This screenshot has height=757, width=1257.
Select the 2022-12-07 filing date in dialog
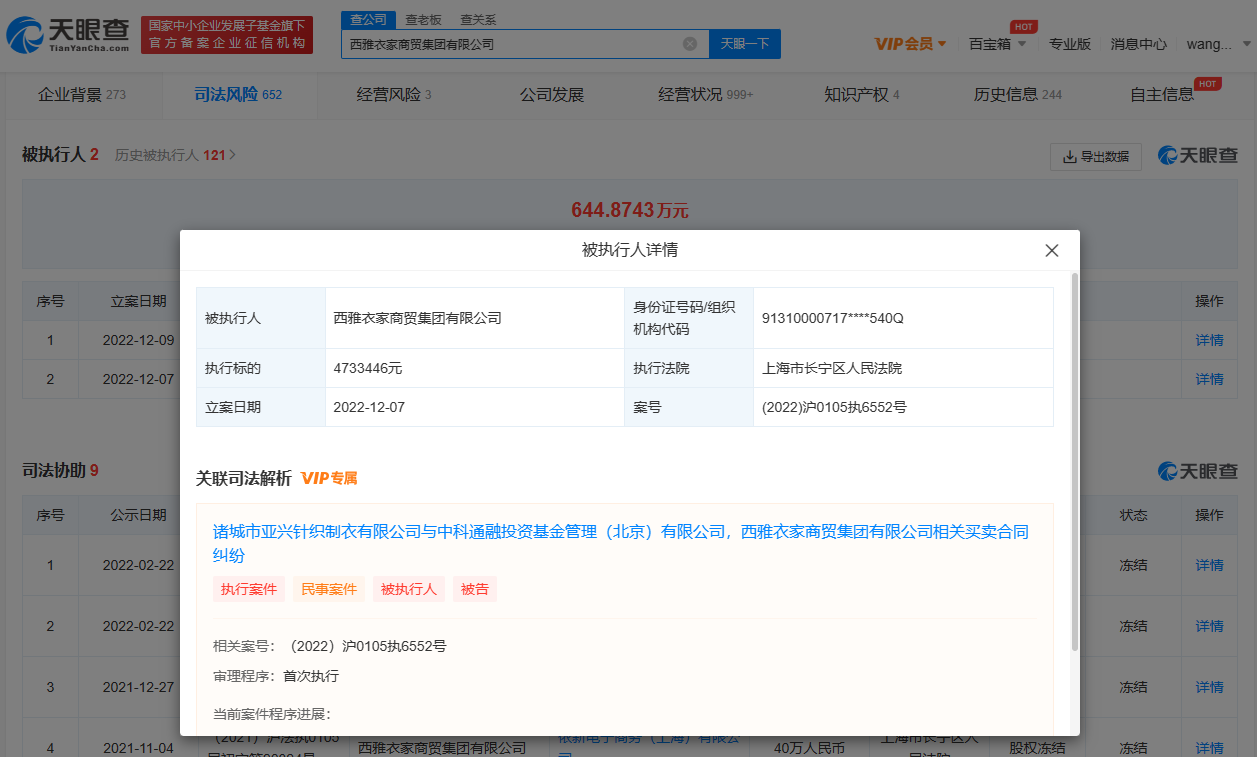(x=369, y=407)
